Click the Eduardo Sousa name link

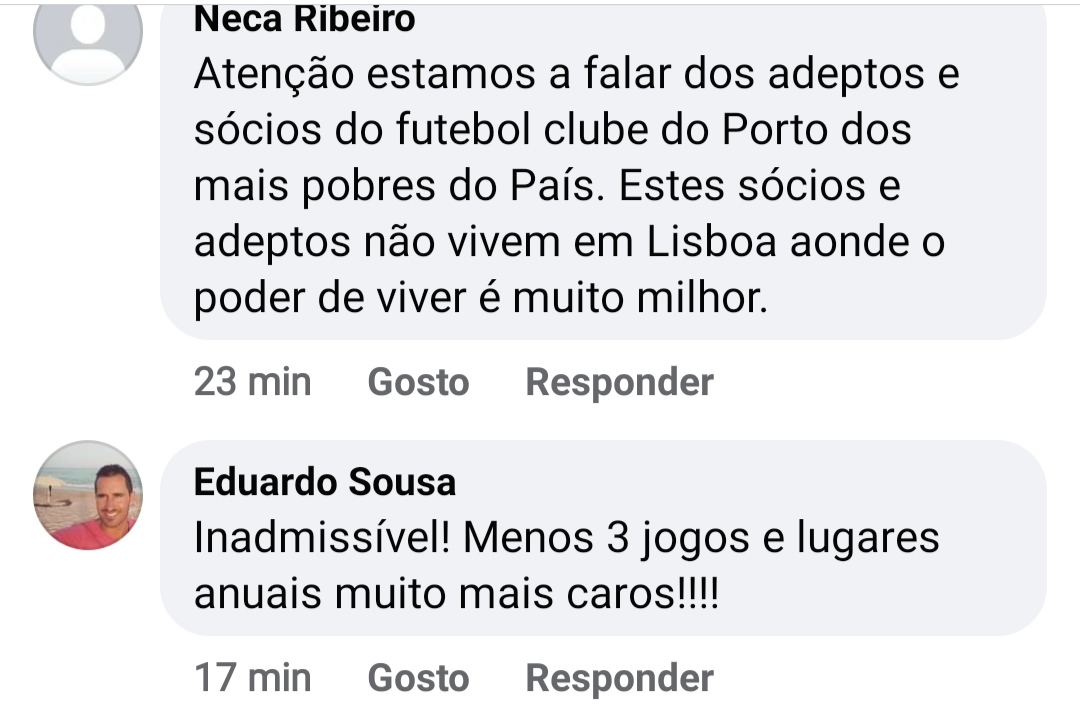tap(324, 483)
